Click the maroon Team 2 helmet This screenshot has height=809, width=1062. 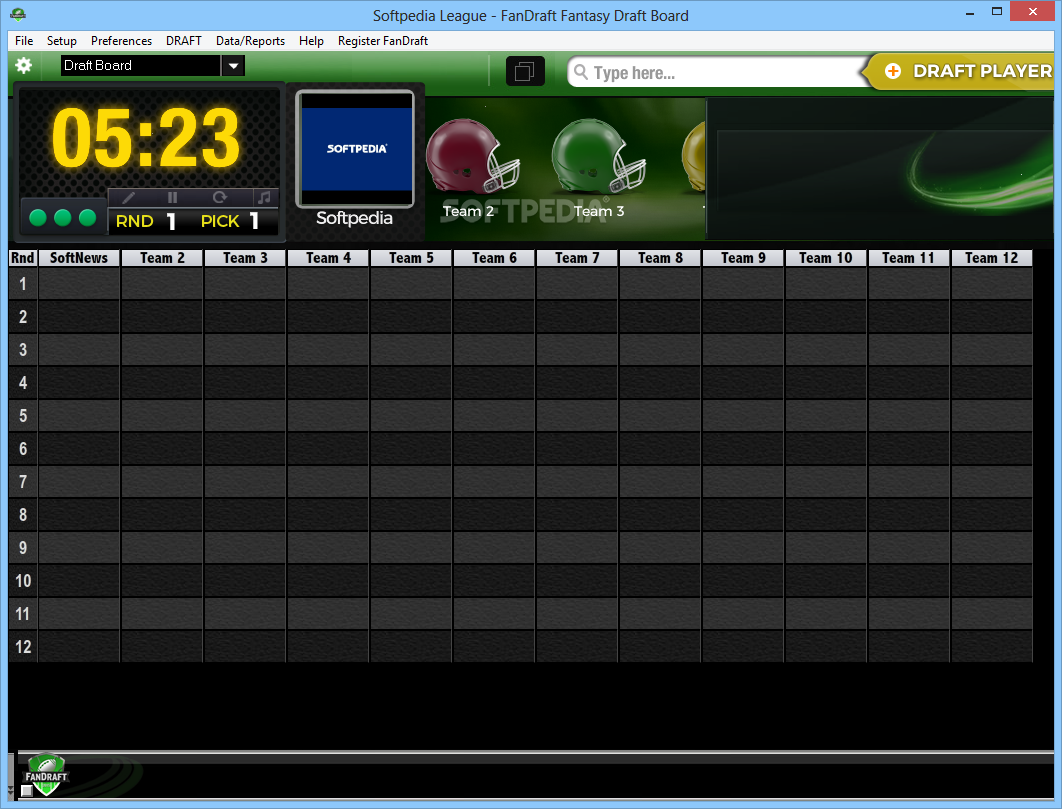point(472,156)
